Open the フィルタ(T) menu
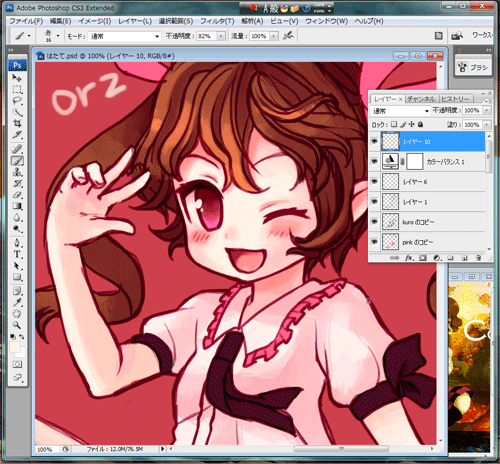Image resolution: width=500 pixels, height=464 pixels. (x=217, y=21)
